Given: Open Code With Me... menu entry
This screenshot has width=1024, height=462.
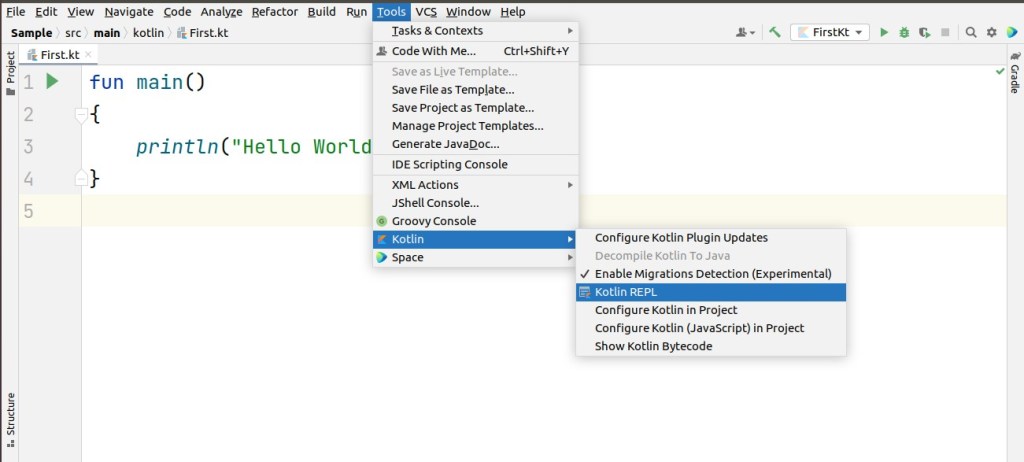Looking at the screenshot, I should point(475,51).
